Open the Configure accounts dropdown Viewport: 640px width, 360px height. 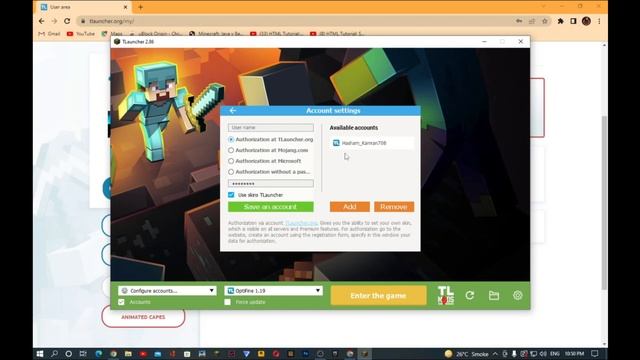167,291
